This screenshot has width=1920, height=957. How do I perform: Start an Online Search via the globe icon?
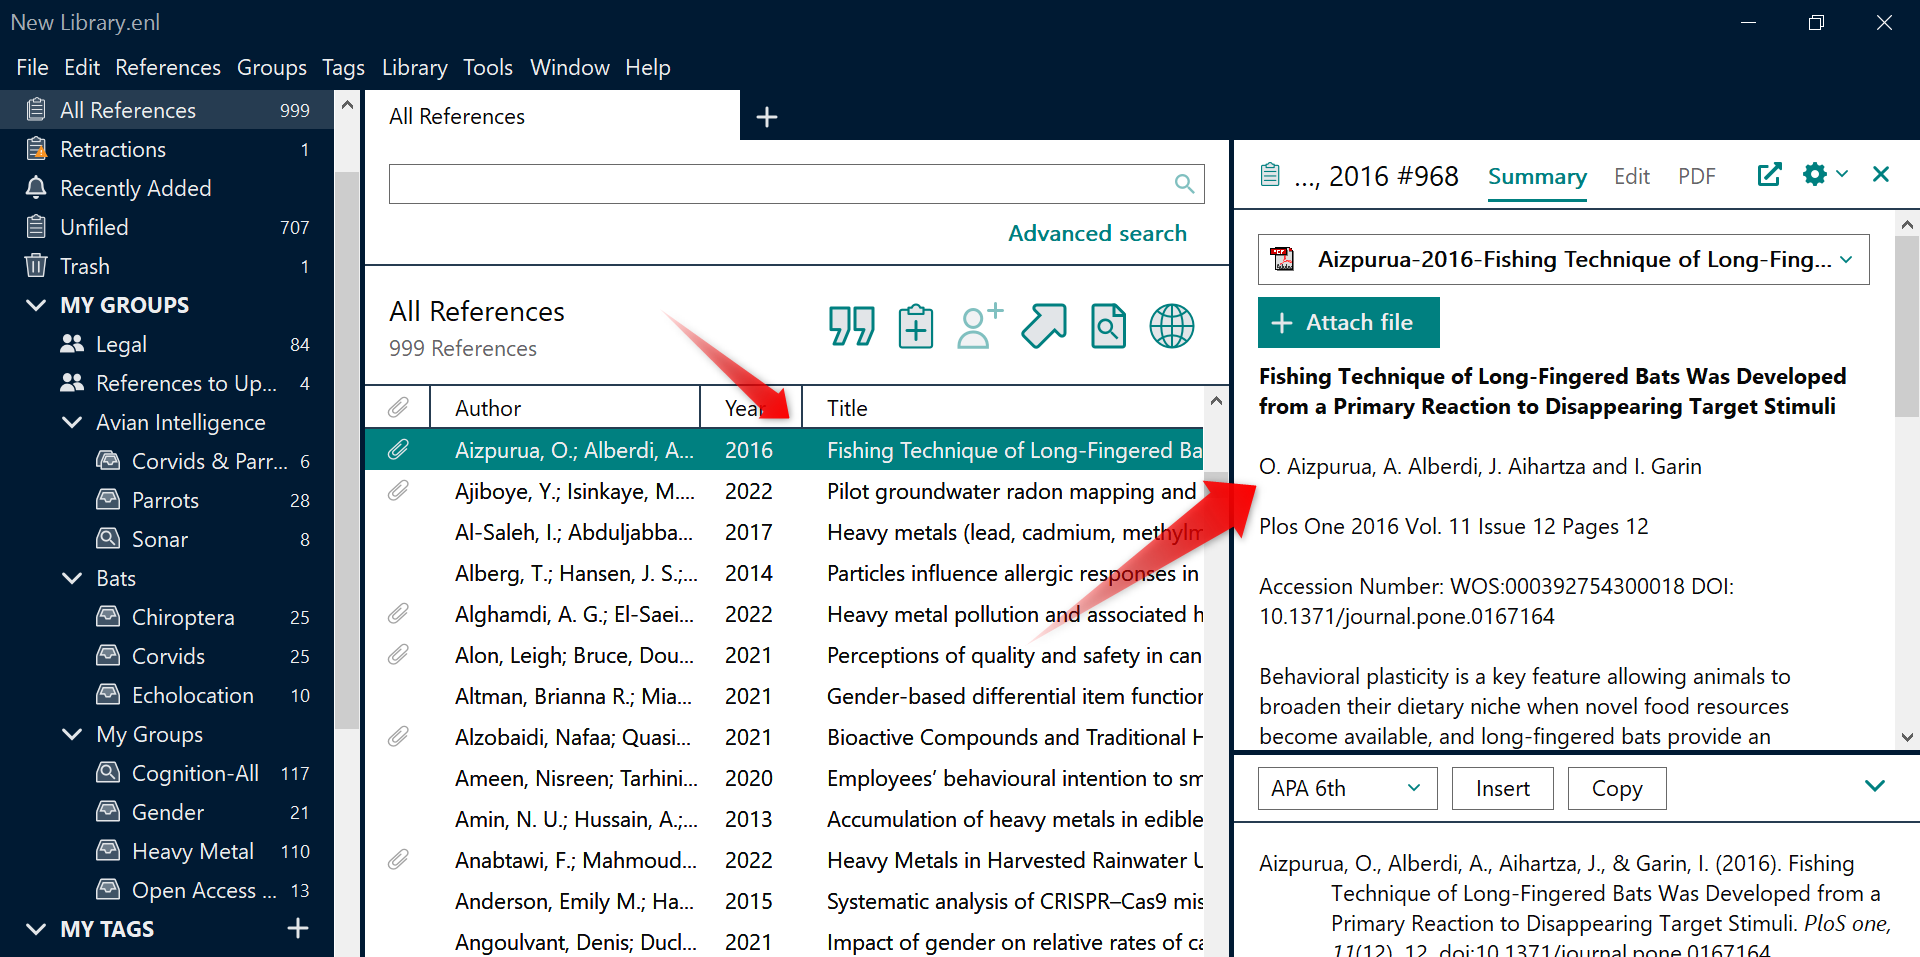click(1171, 325)
